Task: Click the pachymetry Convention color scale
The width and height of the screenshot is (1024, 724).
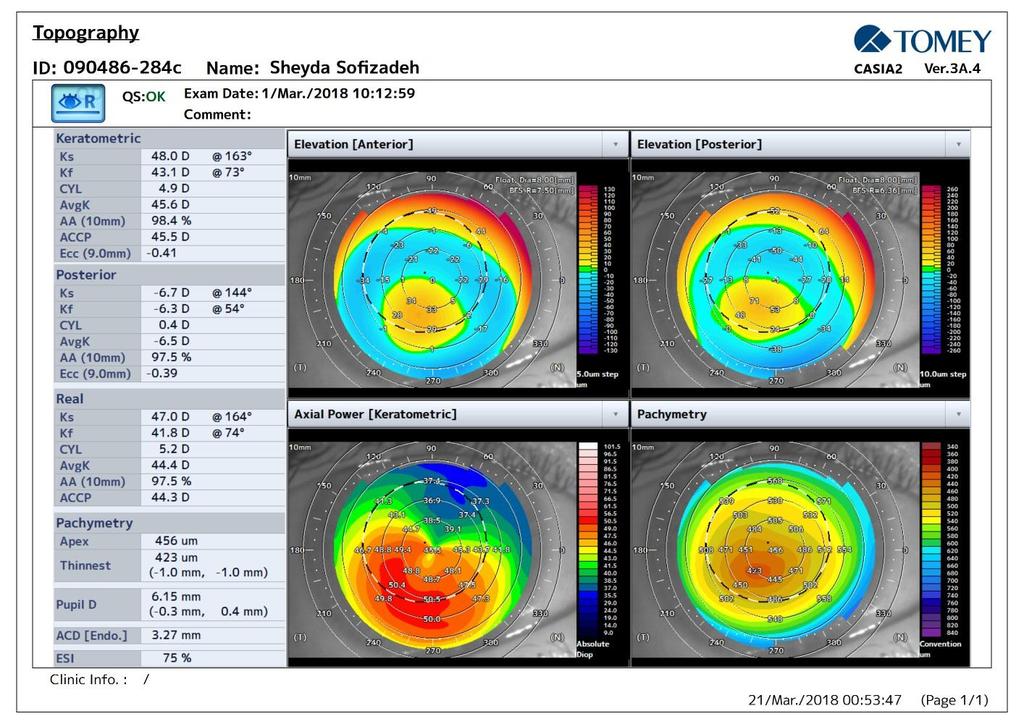Action: [931, 539]
